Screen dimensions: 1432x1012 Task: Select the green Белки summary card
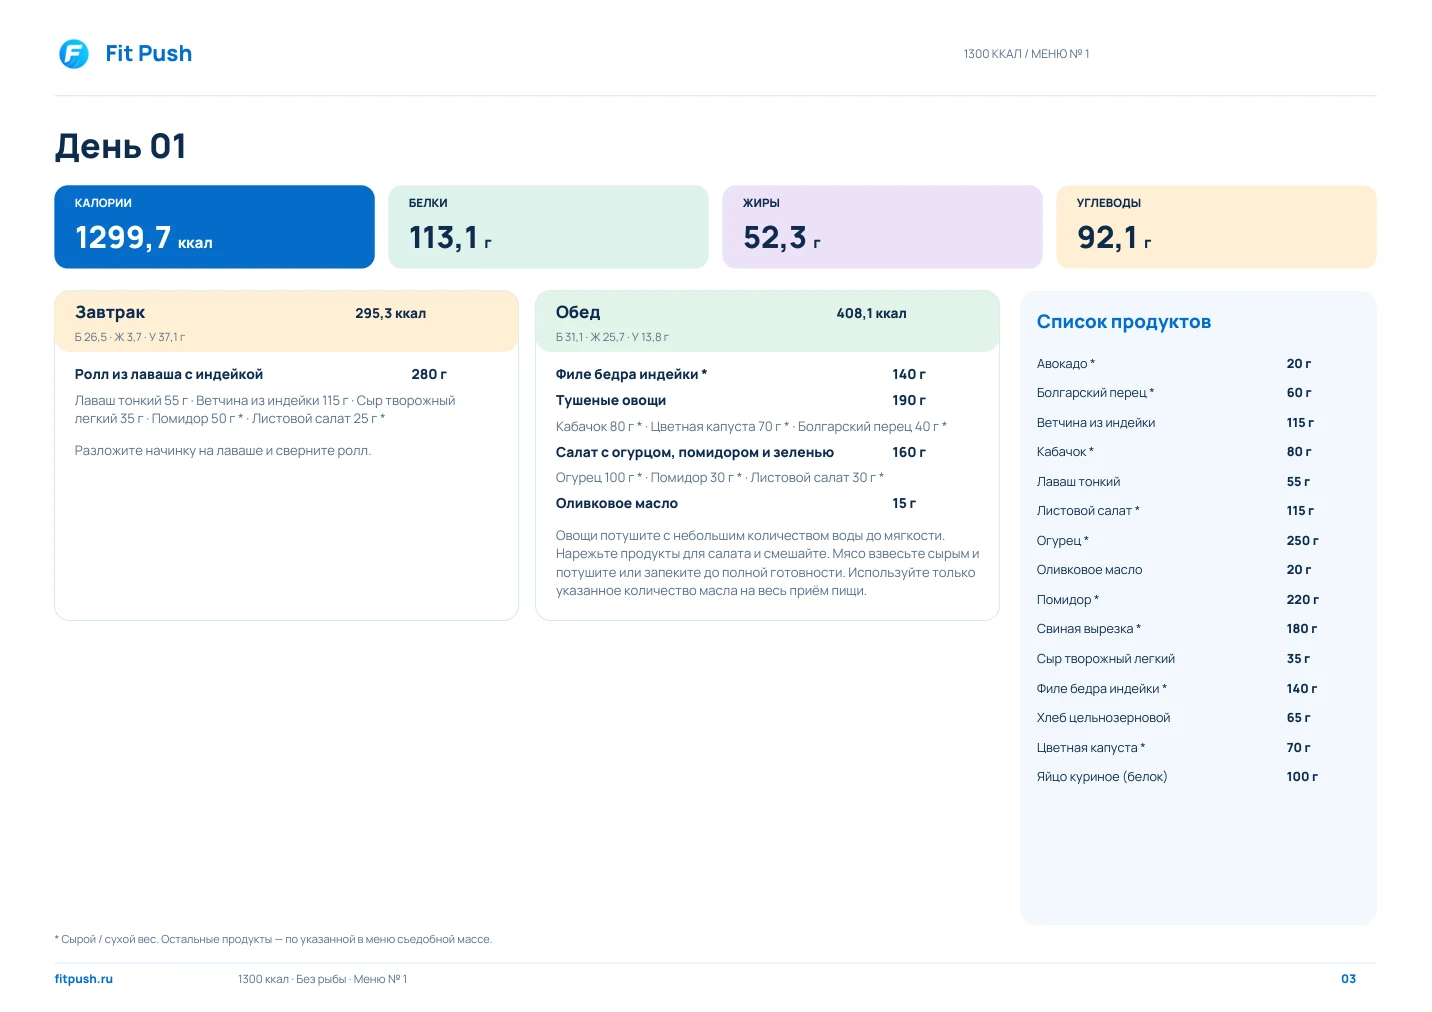pyautogui.click(x=548, y=227)
